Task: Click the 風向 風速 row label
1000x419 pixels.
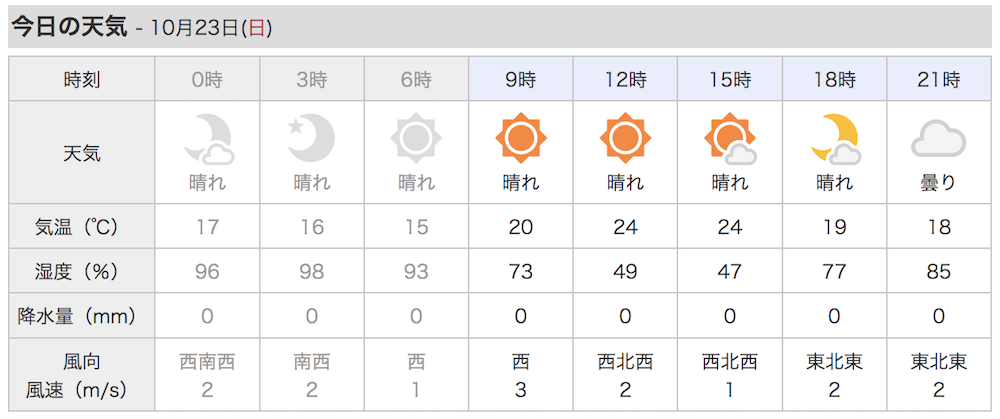Action: click(77, 376)
